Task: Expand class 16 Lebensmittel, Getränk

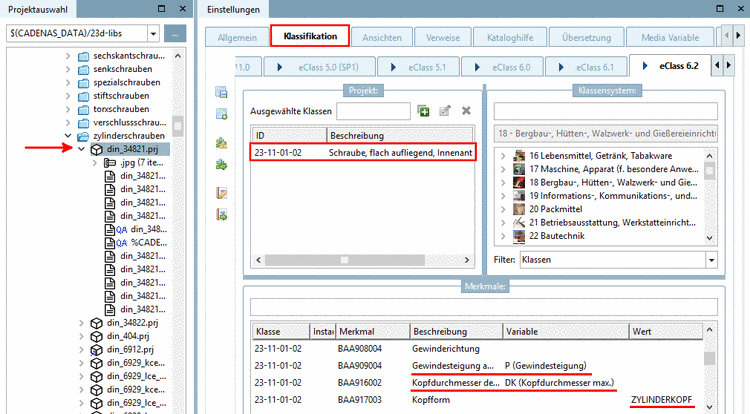Action: point(503,156)
